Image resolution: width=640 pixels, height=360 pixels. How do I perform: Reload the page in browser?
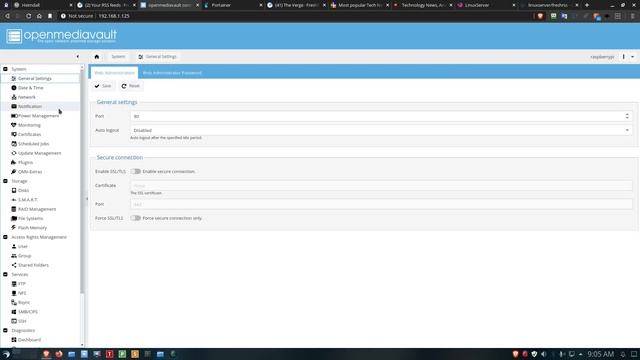tap(29, 16)
